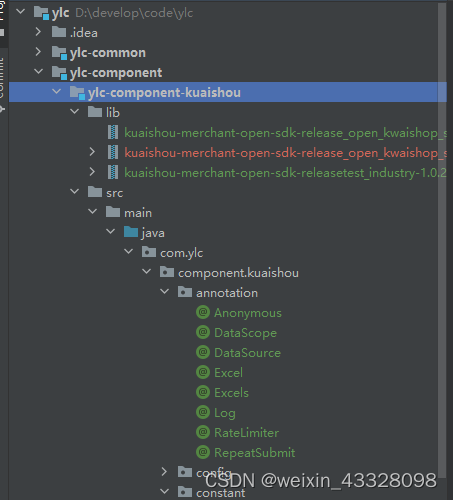Collapse the java source folder
Screen dimensions: 453x500
pos(111,232)
